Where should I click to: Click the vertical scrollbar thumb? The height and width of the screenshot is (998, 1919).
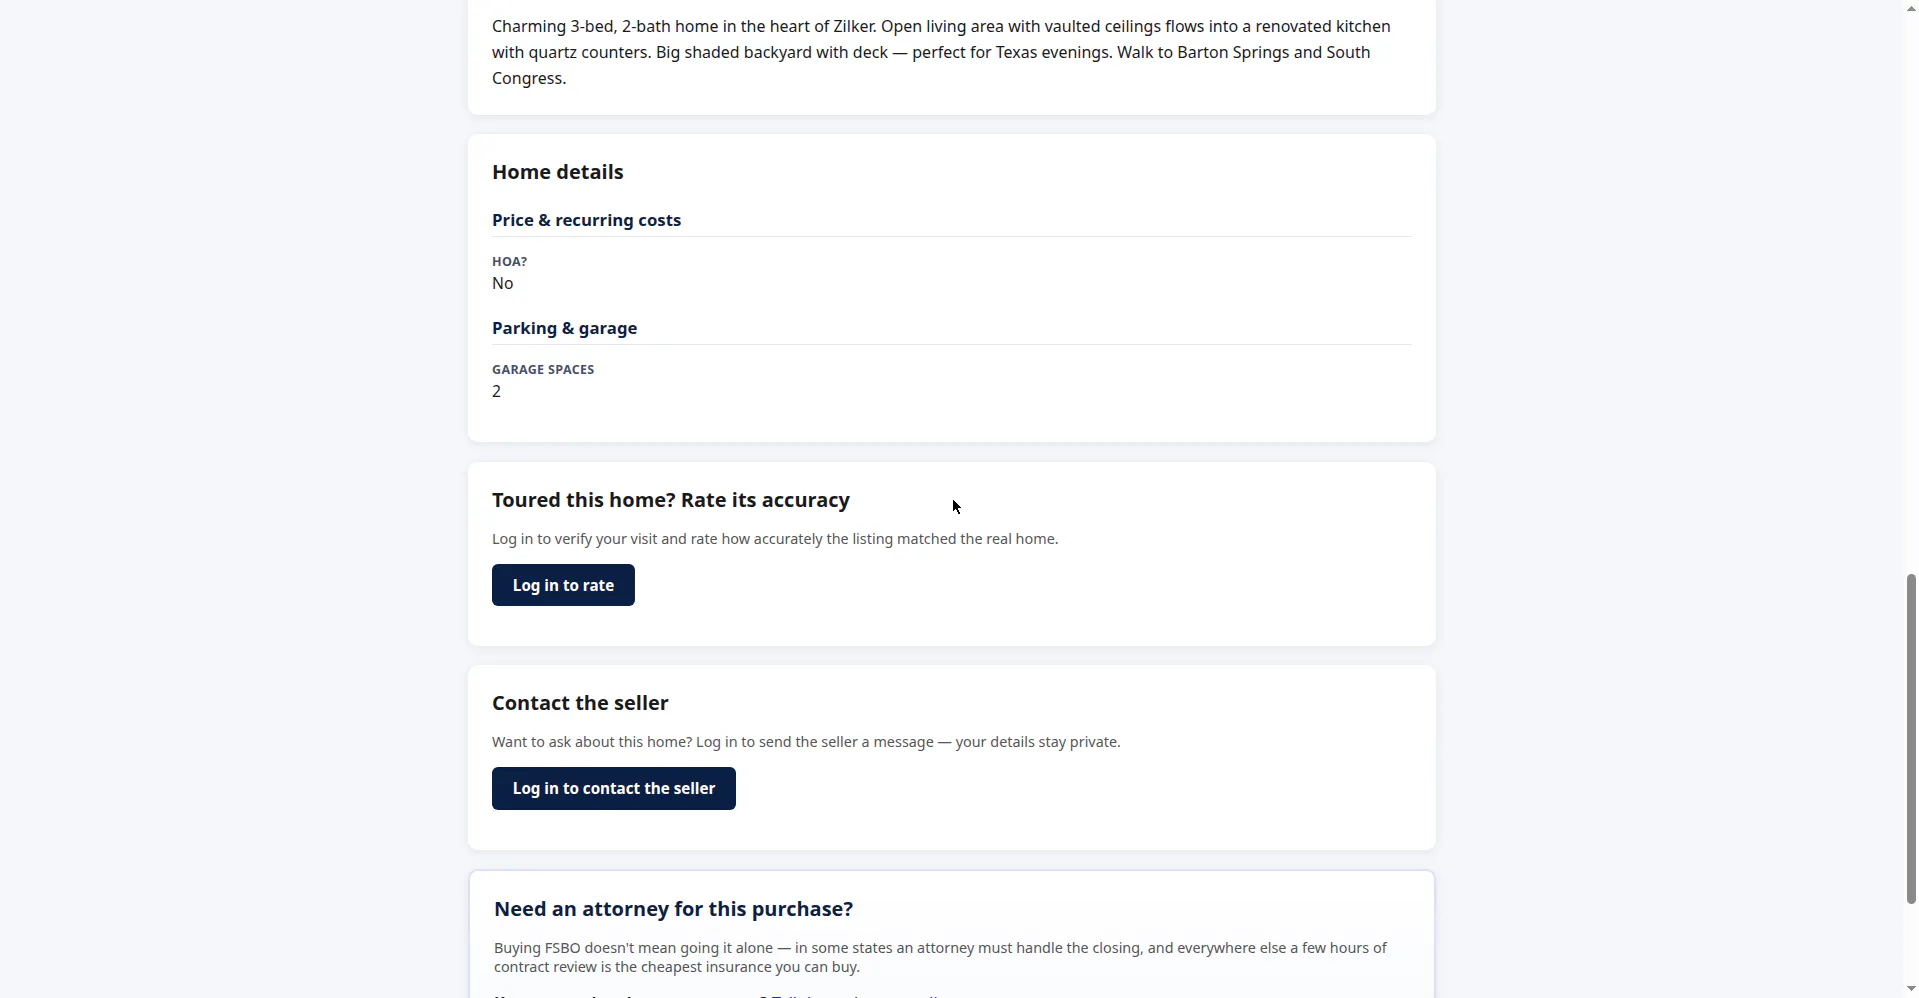click(1911, 739)
